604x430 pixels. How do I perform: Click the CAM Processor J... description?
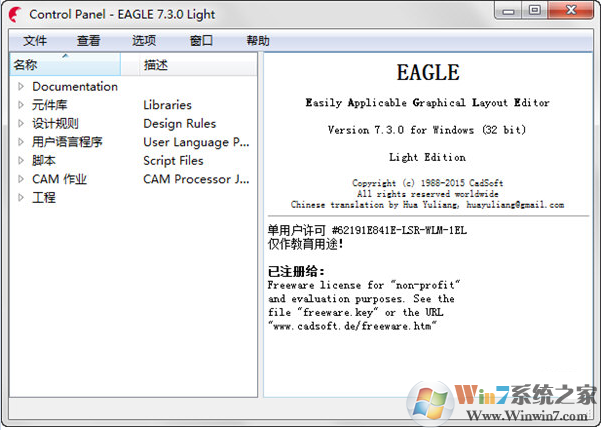pos(196,179)
